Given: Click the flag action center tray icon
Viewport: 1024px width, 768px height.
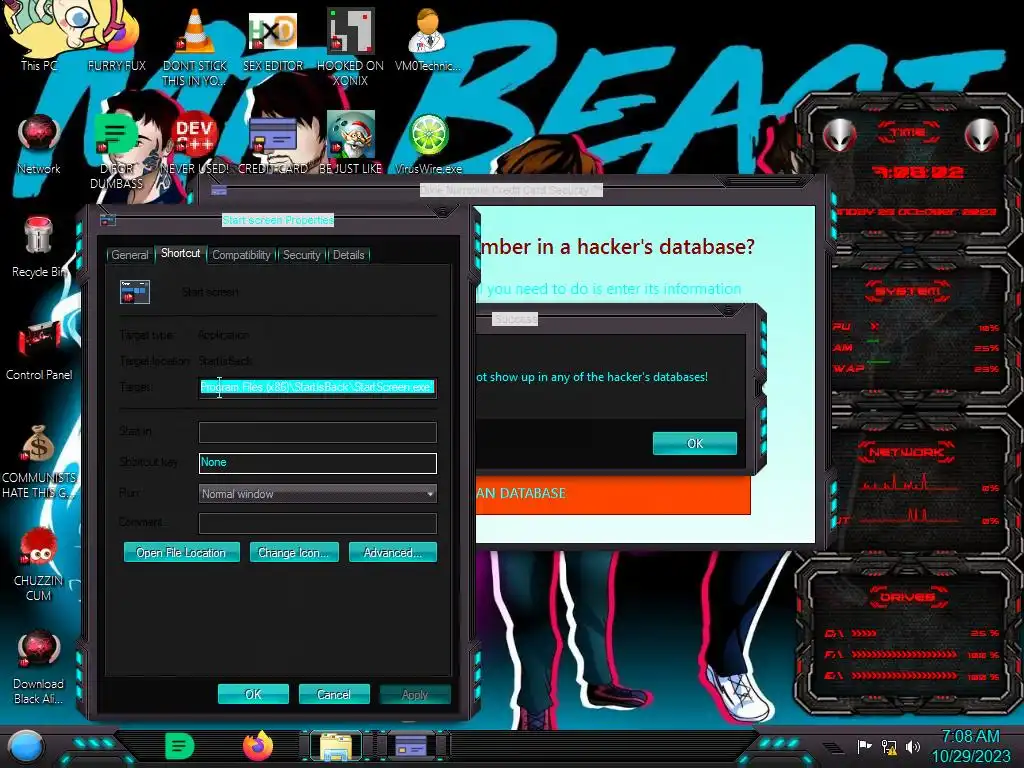Looking at the screenshot, I should [865, 746].
